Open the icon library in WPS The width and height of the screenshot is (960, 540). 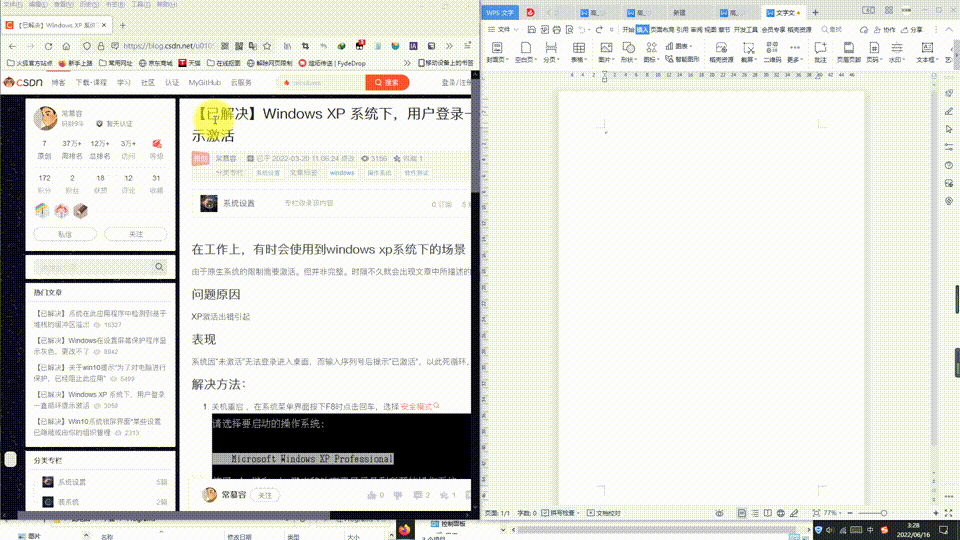651,52
